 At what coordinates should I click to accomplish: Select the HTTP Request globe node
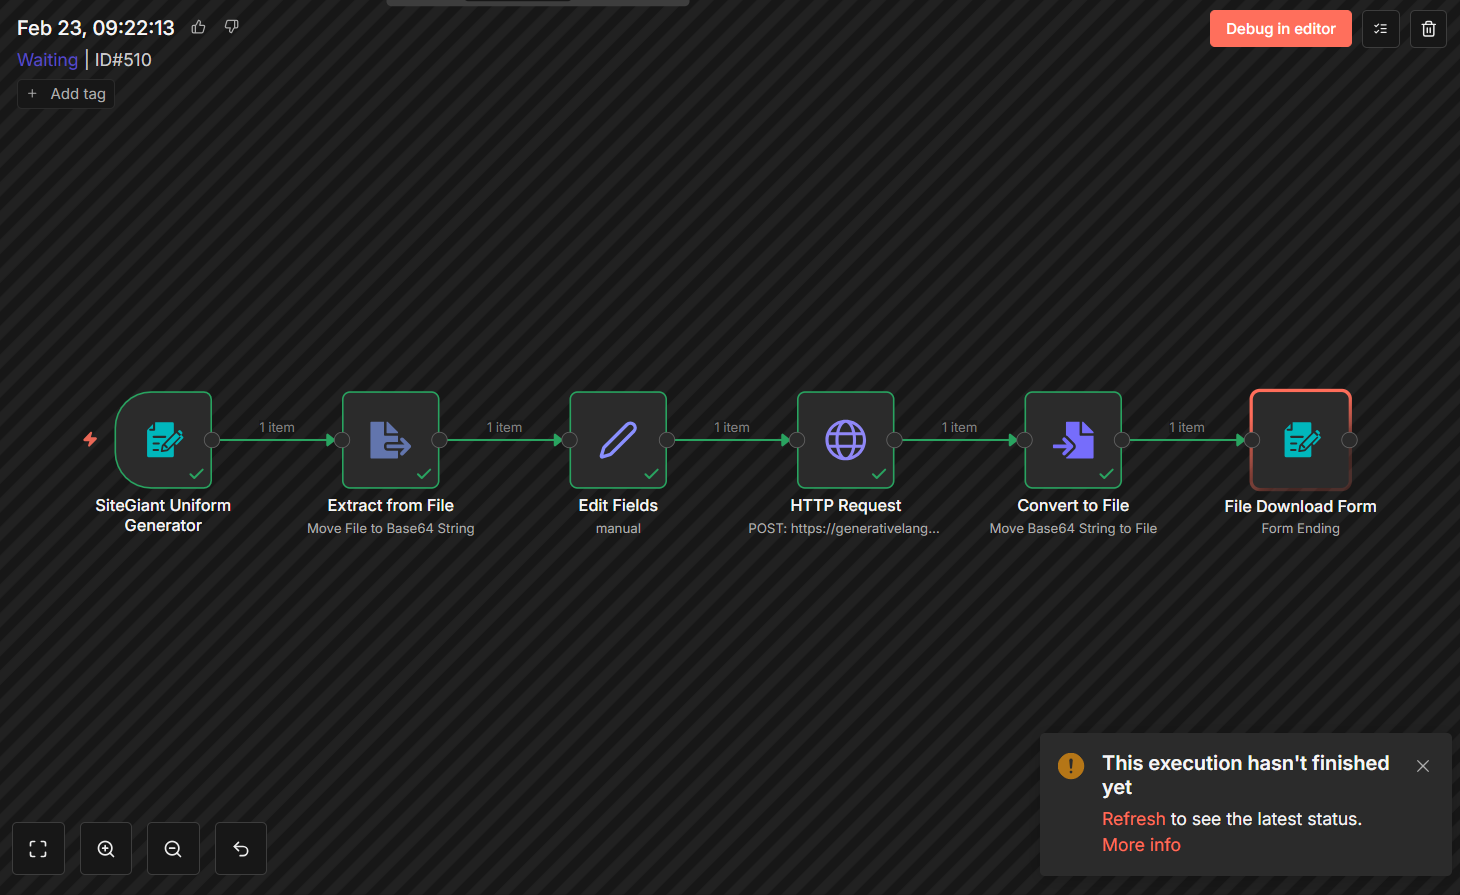(x=845, y=440)
